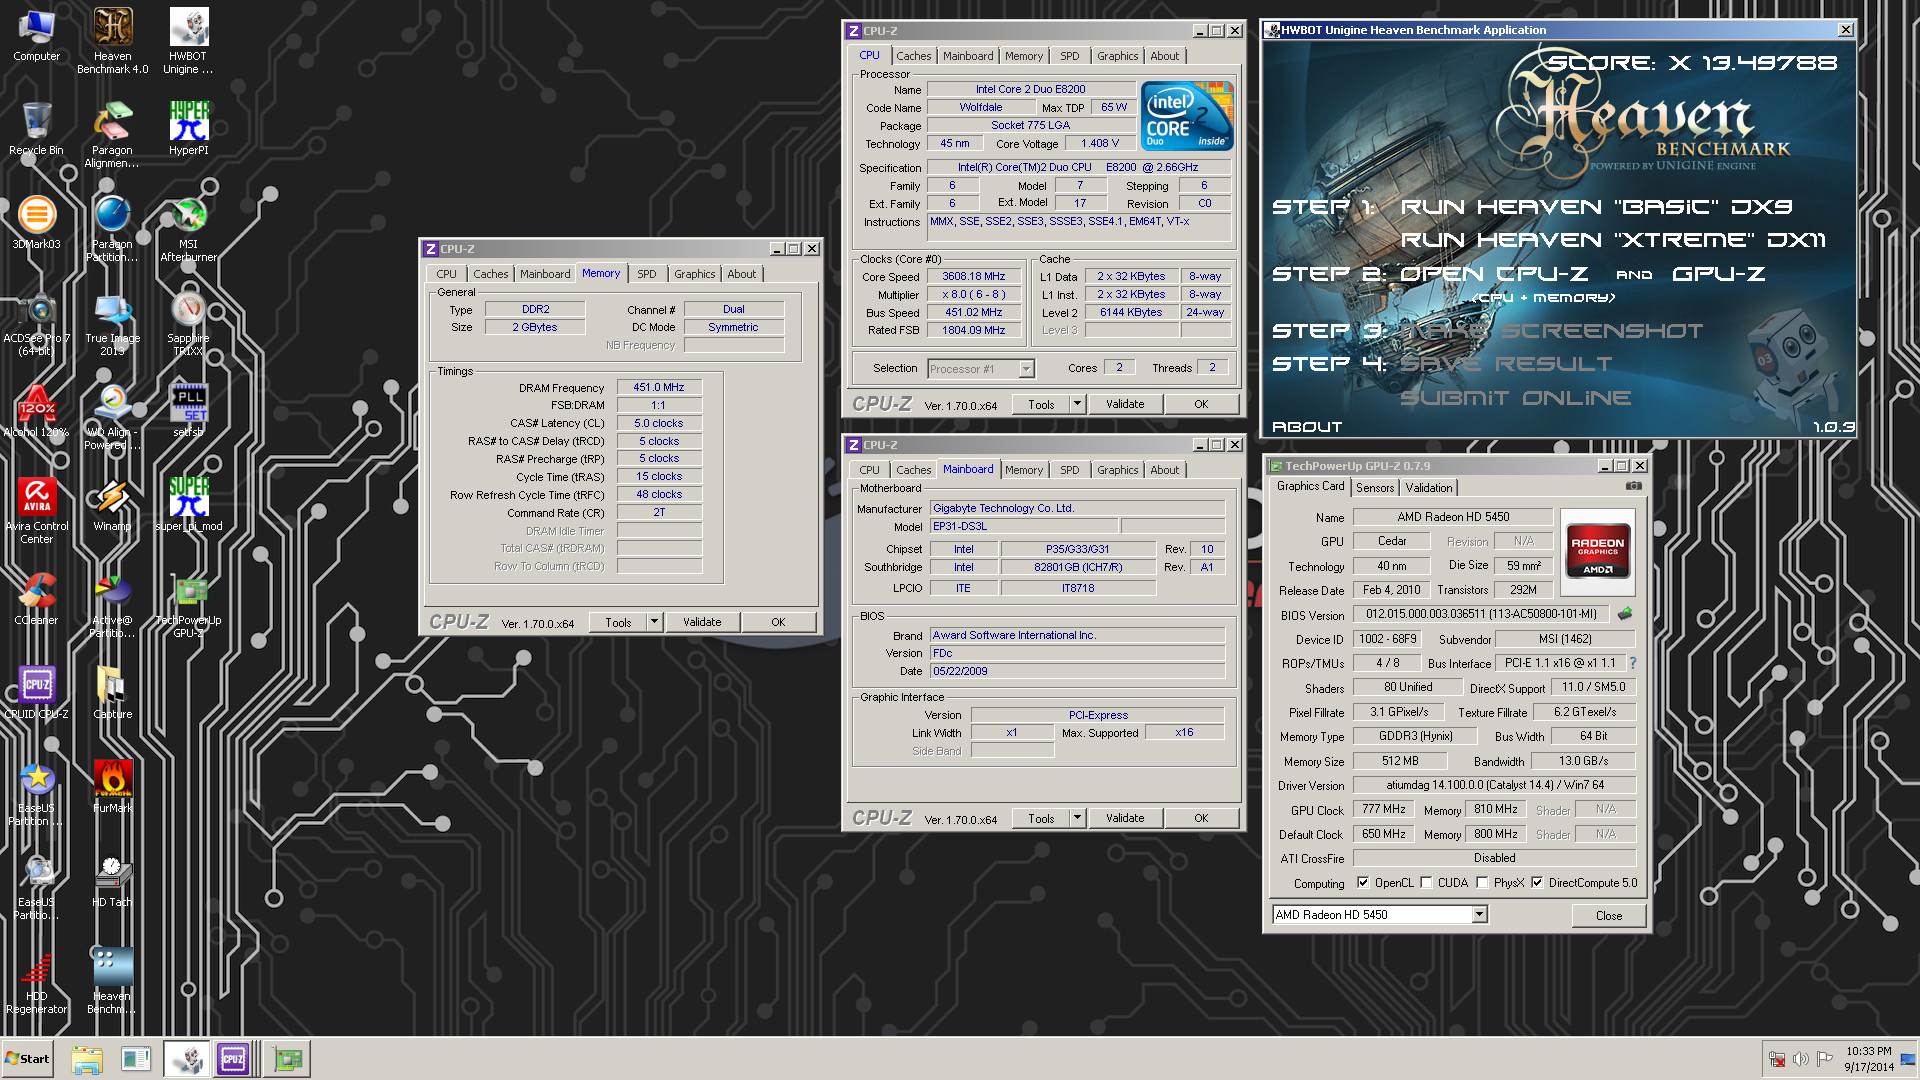Click the Core Speed value 3608.18 MHz
Screen dimensions: 1920x1080
973,277
